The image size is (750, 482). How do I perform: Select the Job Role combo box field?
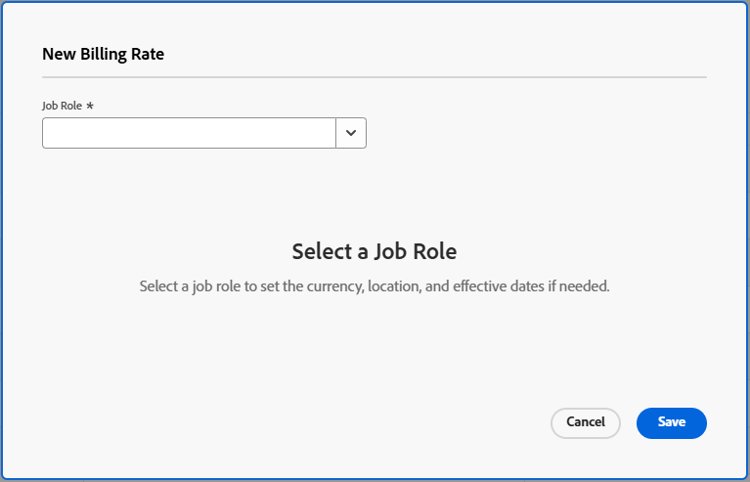click(x=189, y=133)
